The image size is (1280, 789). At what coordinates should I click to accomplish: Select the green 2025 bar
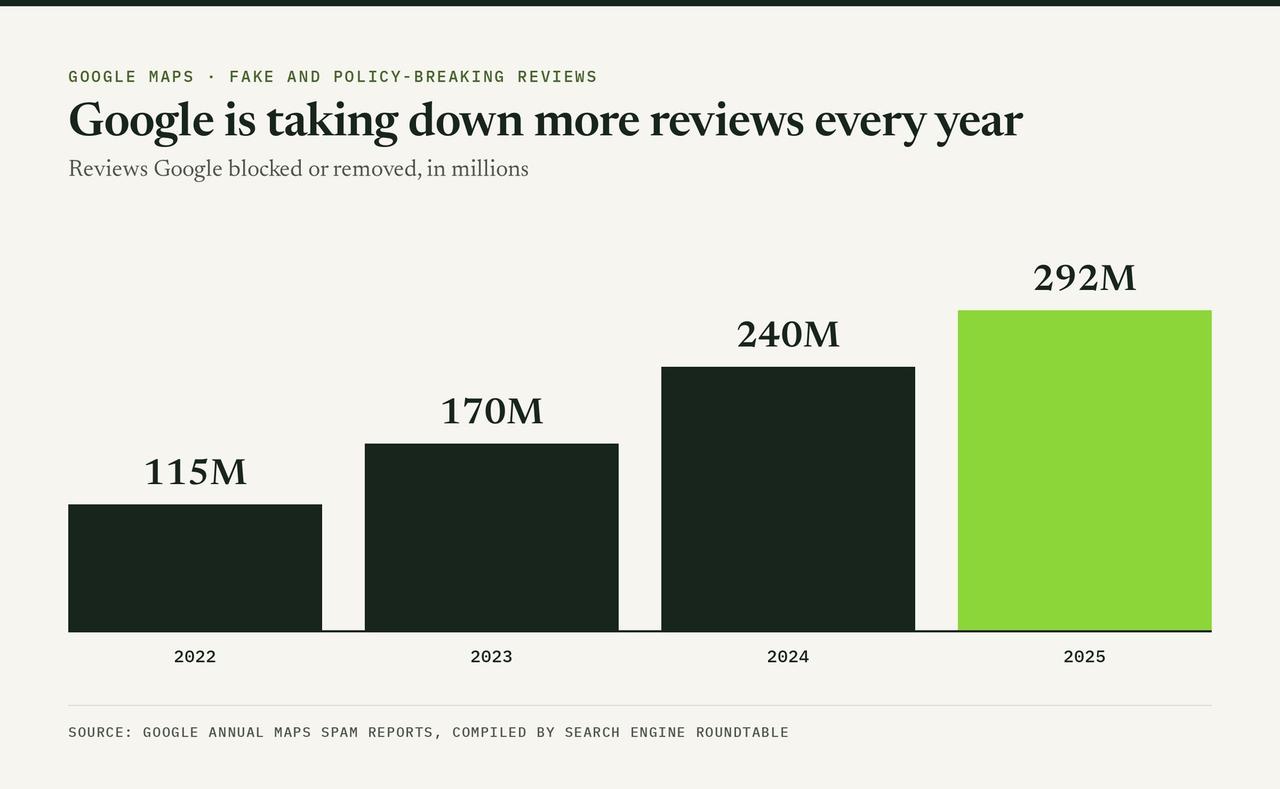(1085, 471)
